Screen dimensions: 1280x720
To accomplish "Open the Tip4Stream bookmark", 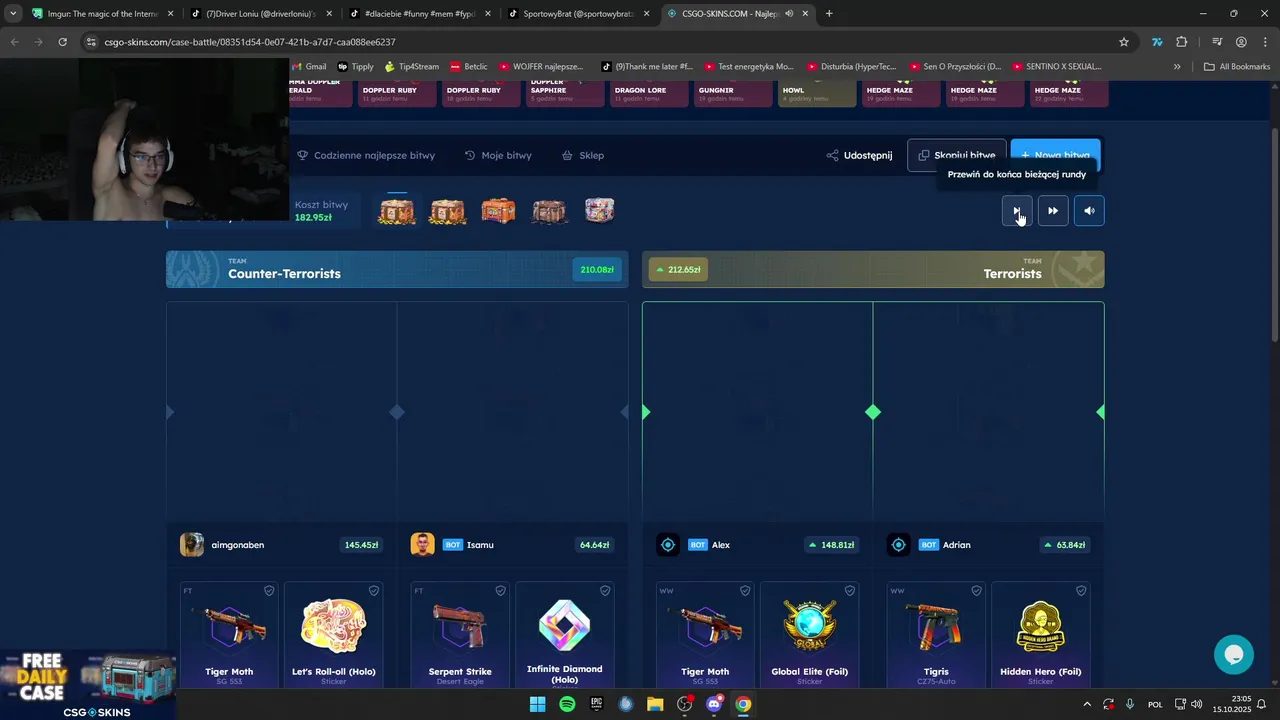I will point(411,67).
